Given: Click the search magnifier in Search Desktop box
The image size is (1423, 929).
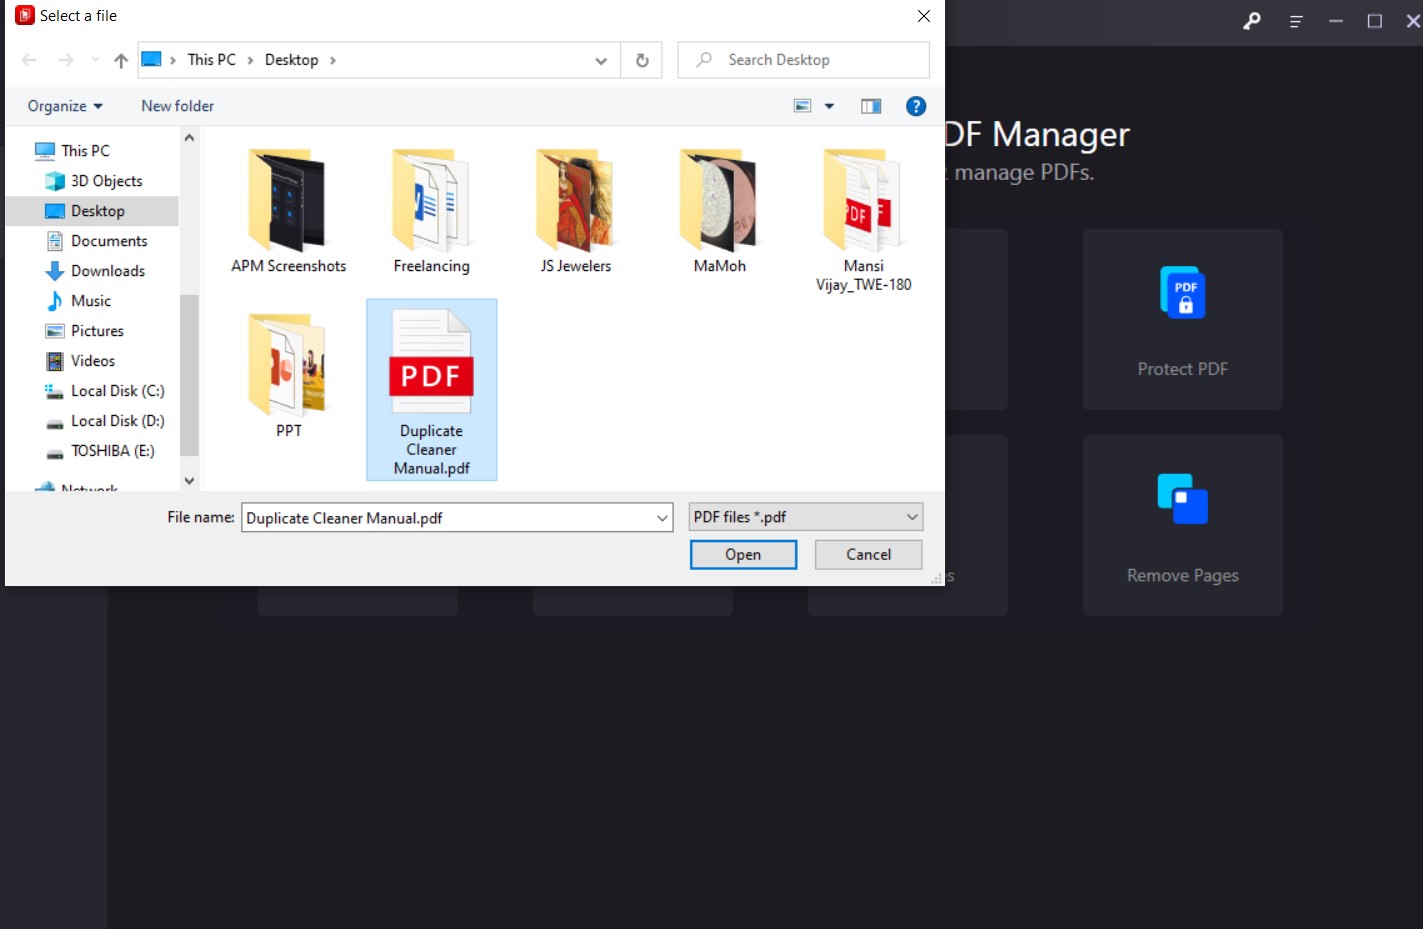Looking at the screenshot, I should pos(703,59).
